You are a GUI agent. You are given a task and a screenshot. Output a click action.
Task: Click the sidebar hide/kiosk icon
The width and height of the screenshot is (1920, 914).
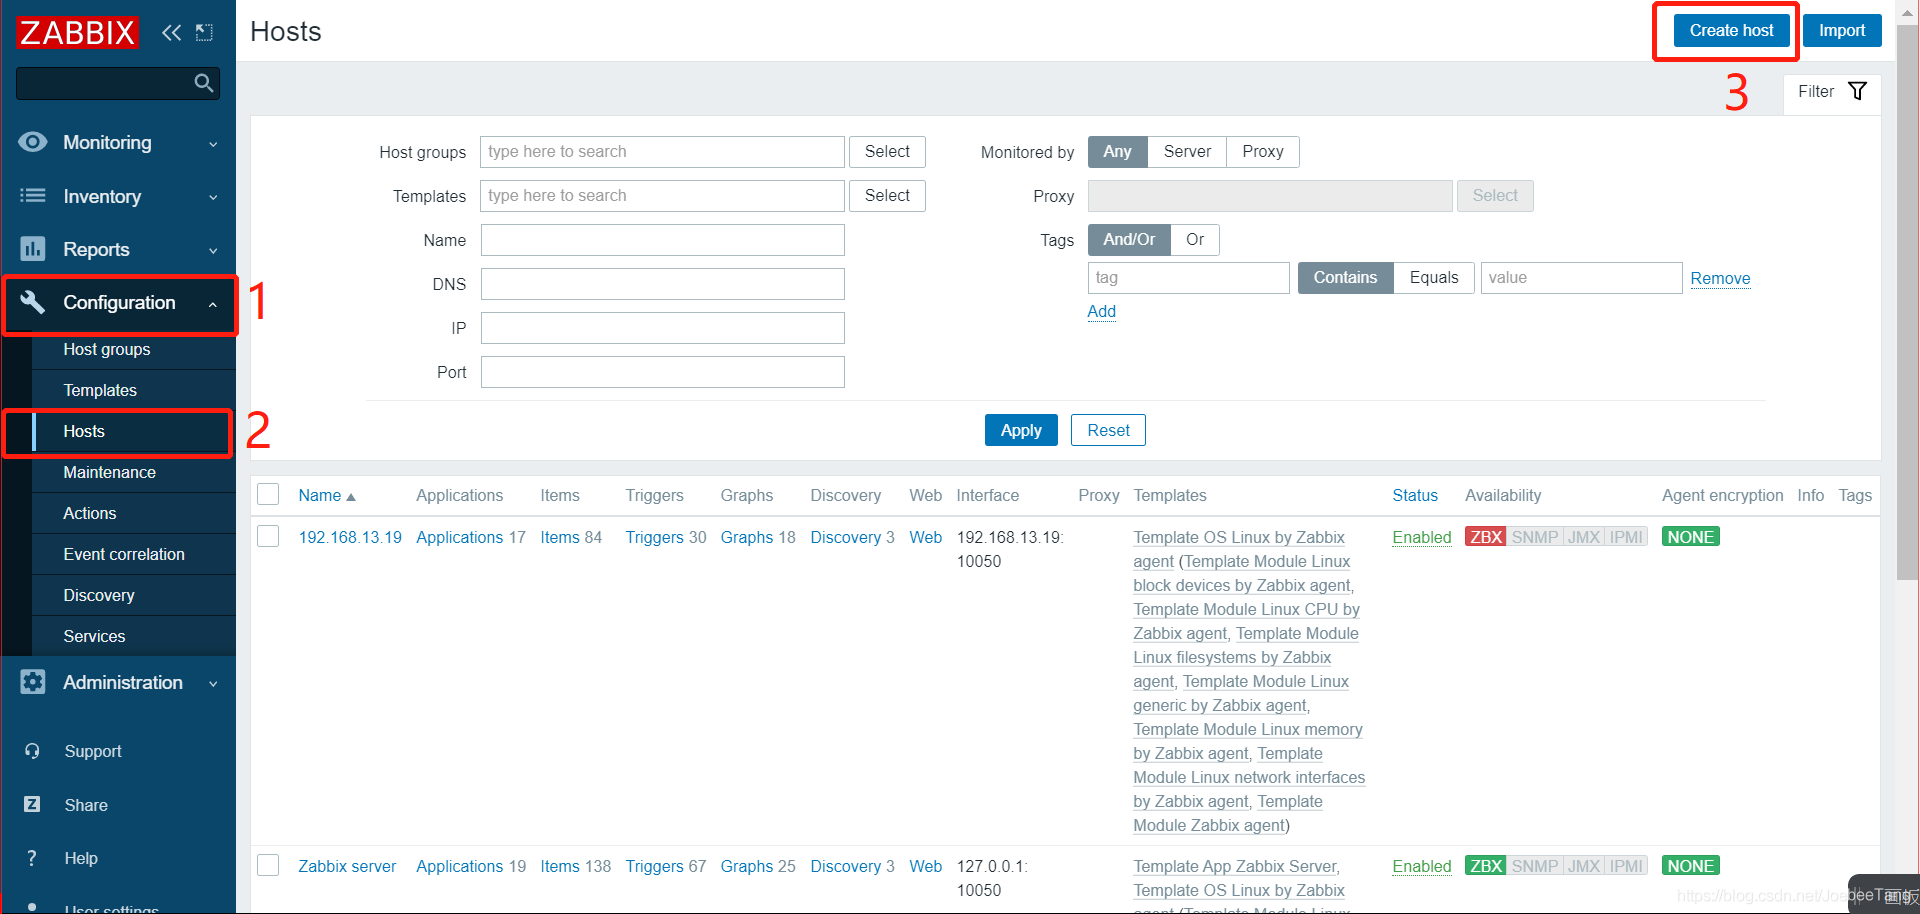click(x=204, y=32)
